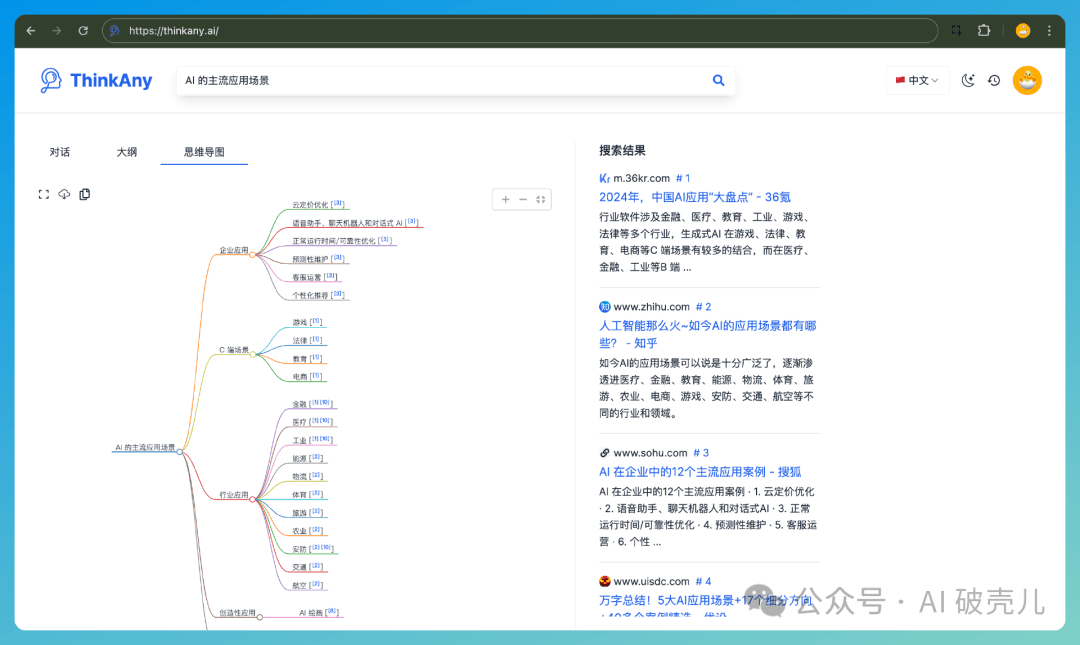Click the browser profile avatar in toolbar
The height and width of the screenshot is (645, 1080).
pos(1023,30)
